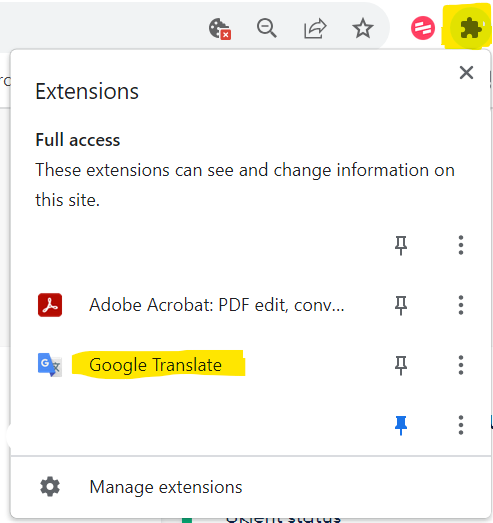Select Adobe Acrobat PDF edit entry
The height and width of the screenshot is (523, 493).
(x=216, y=305)
